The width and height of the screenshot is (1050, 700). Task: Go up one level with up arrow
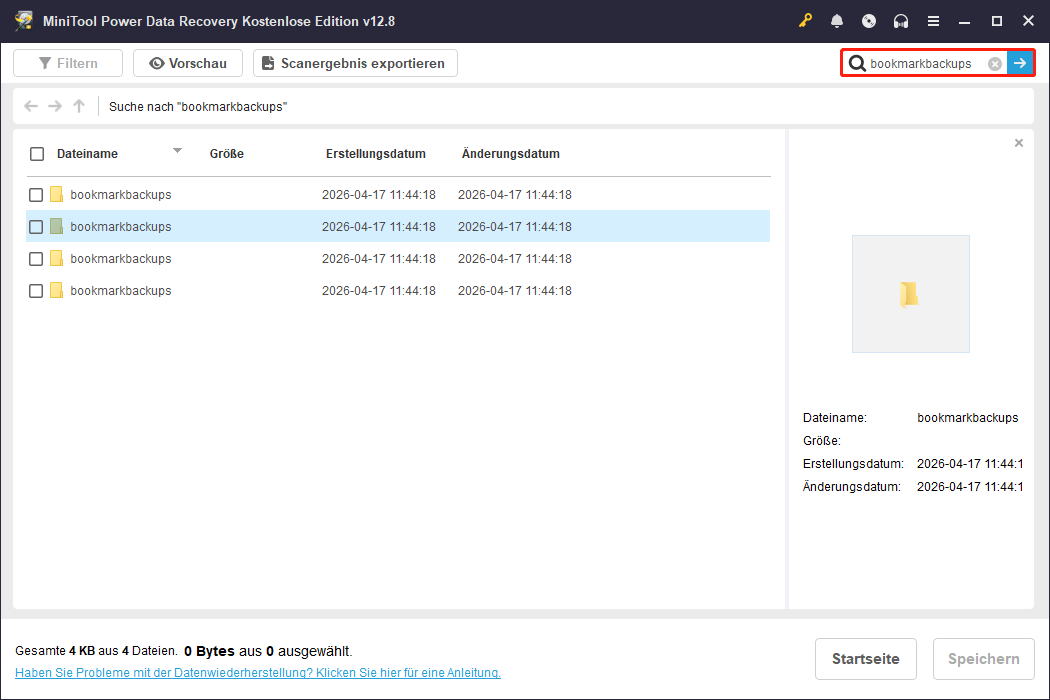click(79, 106)
